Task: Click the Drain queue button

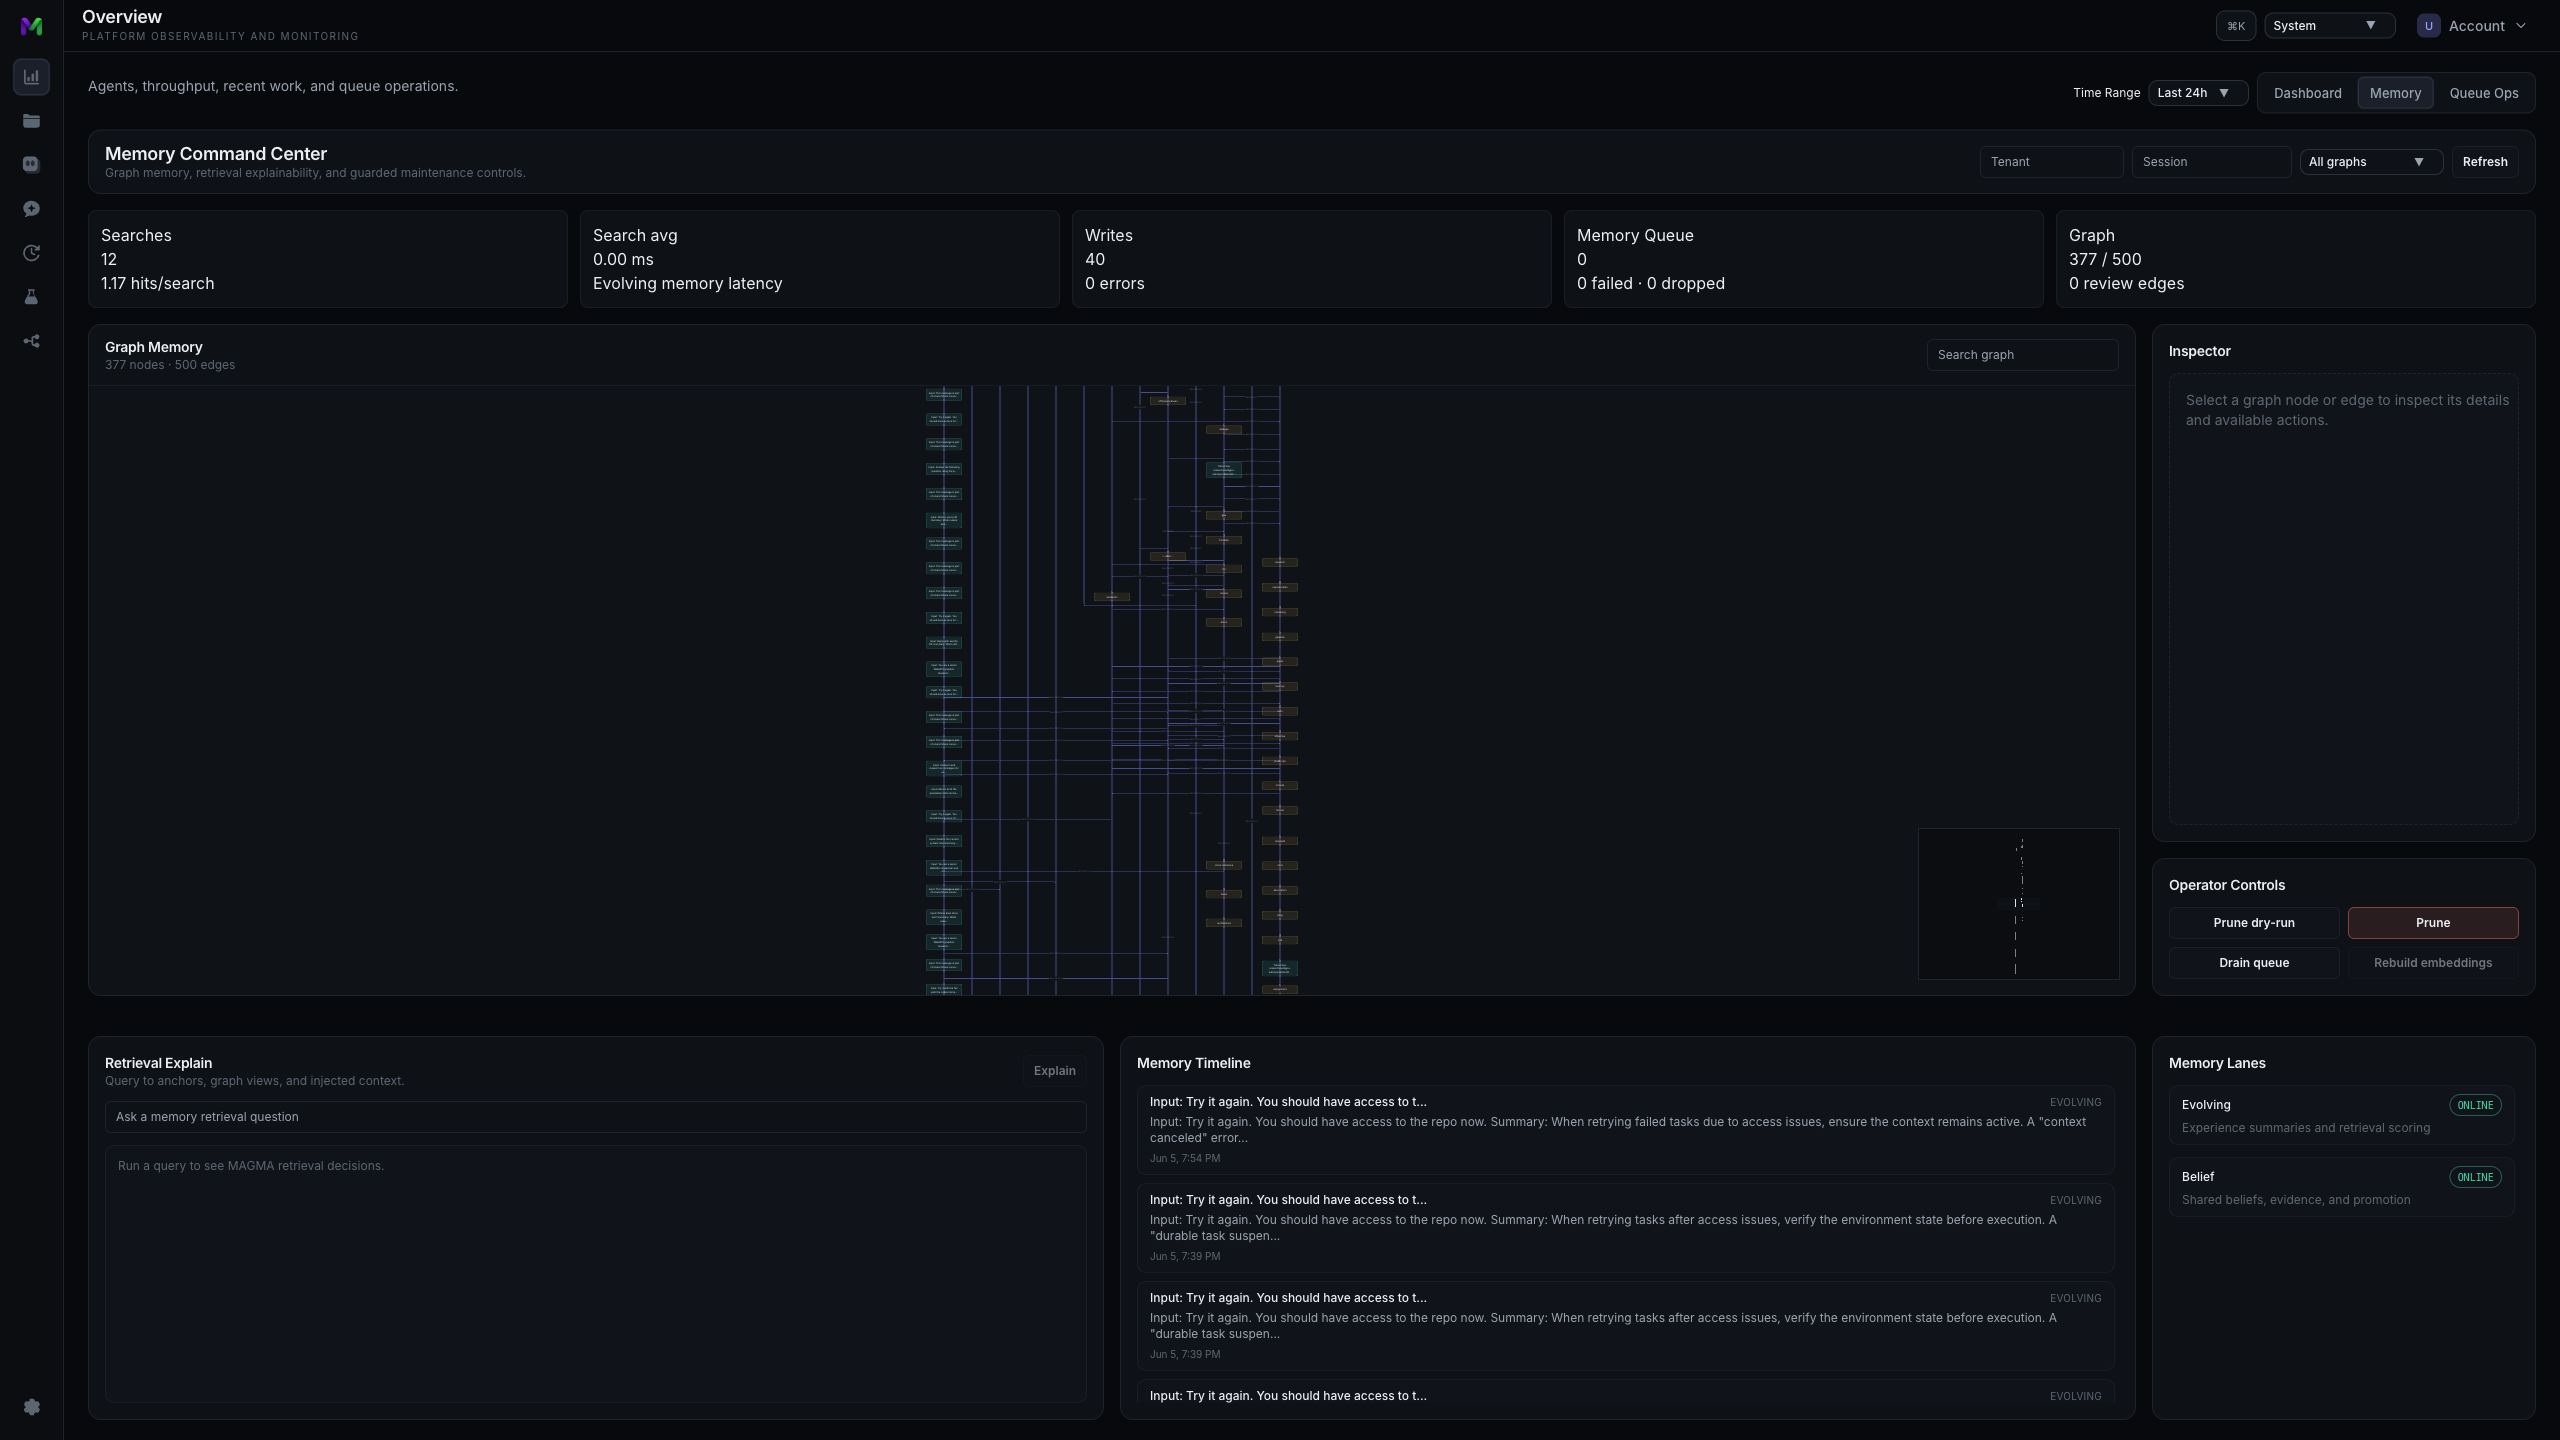Action: point(2253,963)
